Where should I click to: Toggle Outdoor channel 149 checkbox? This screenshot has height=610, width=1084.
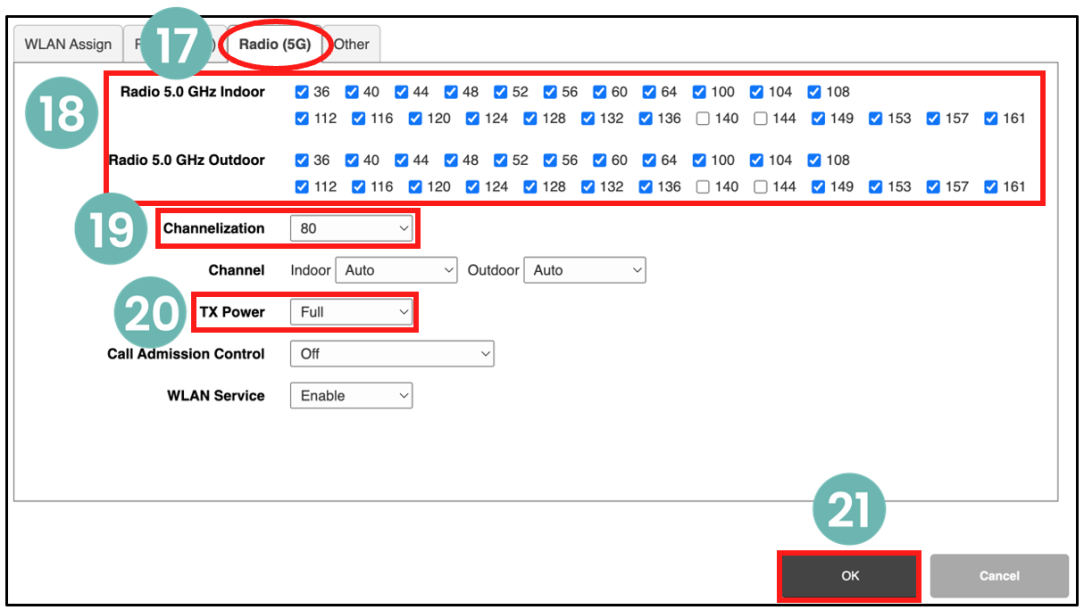818,187
